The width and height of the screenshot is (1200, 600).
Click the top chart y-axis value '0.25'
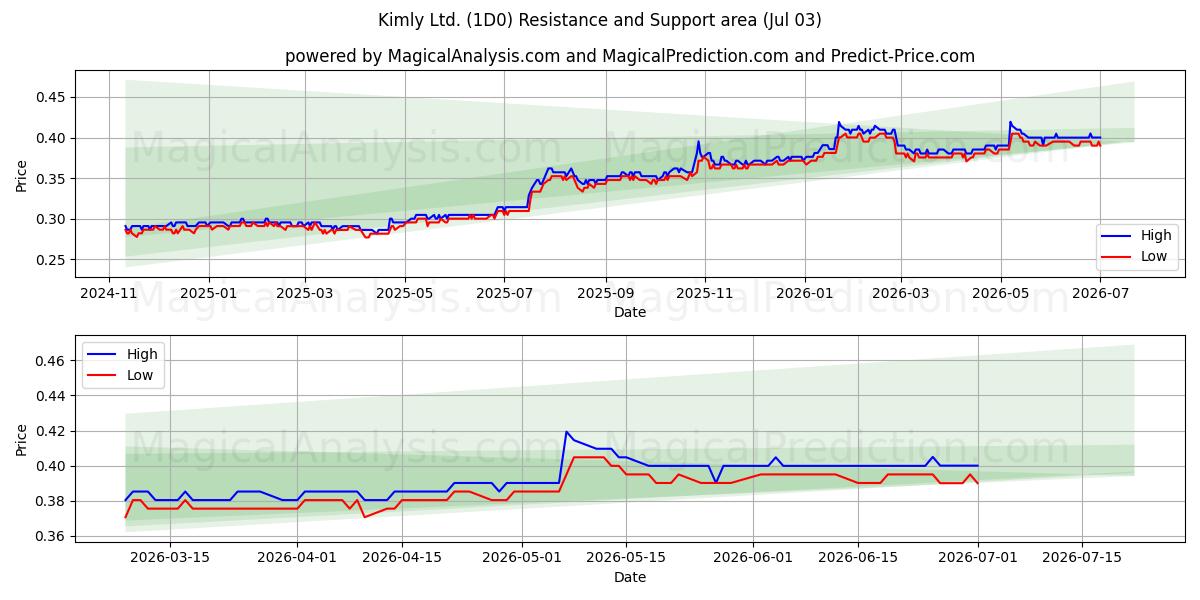[51, 260]
